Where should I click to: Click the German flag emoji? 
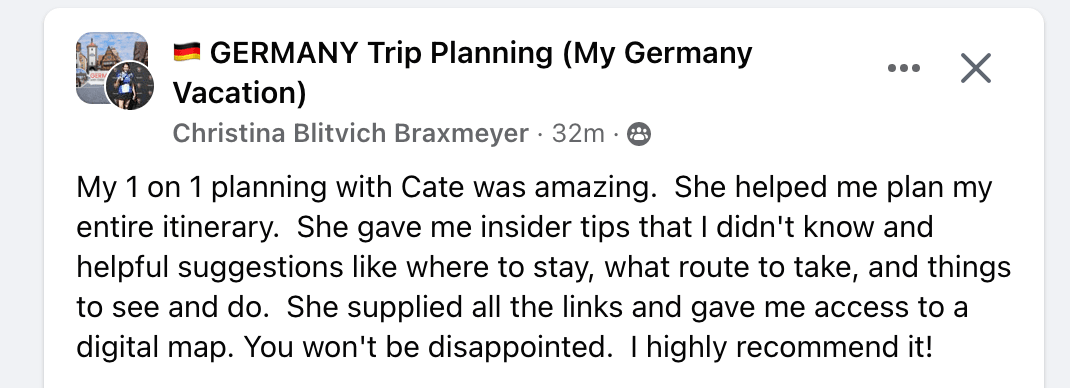tap(187, 52)
